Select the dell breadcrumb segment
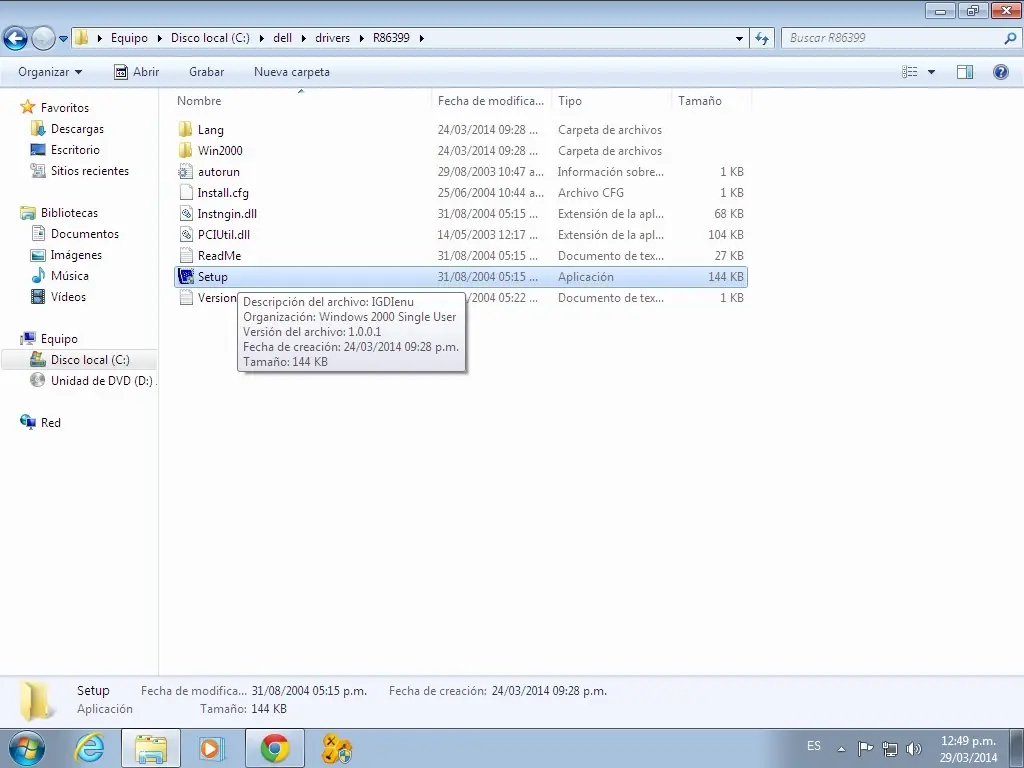 click(282, 38)
